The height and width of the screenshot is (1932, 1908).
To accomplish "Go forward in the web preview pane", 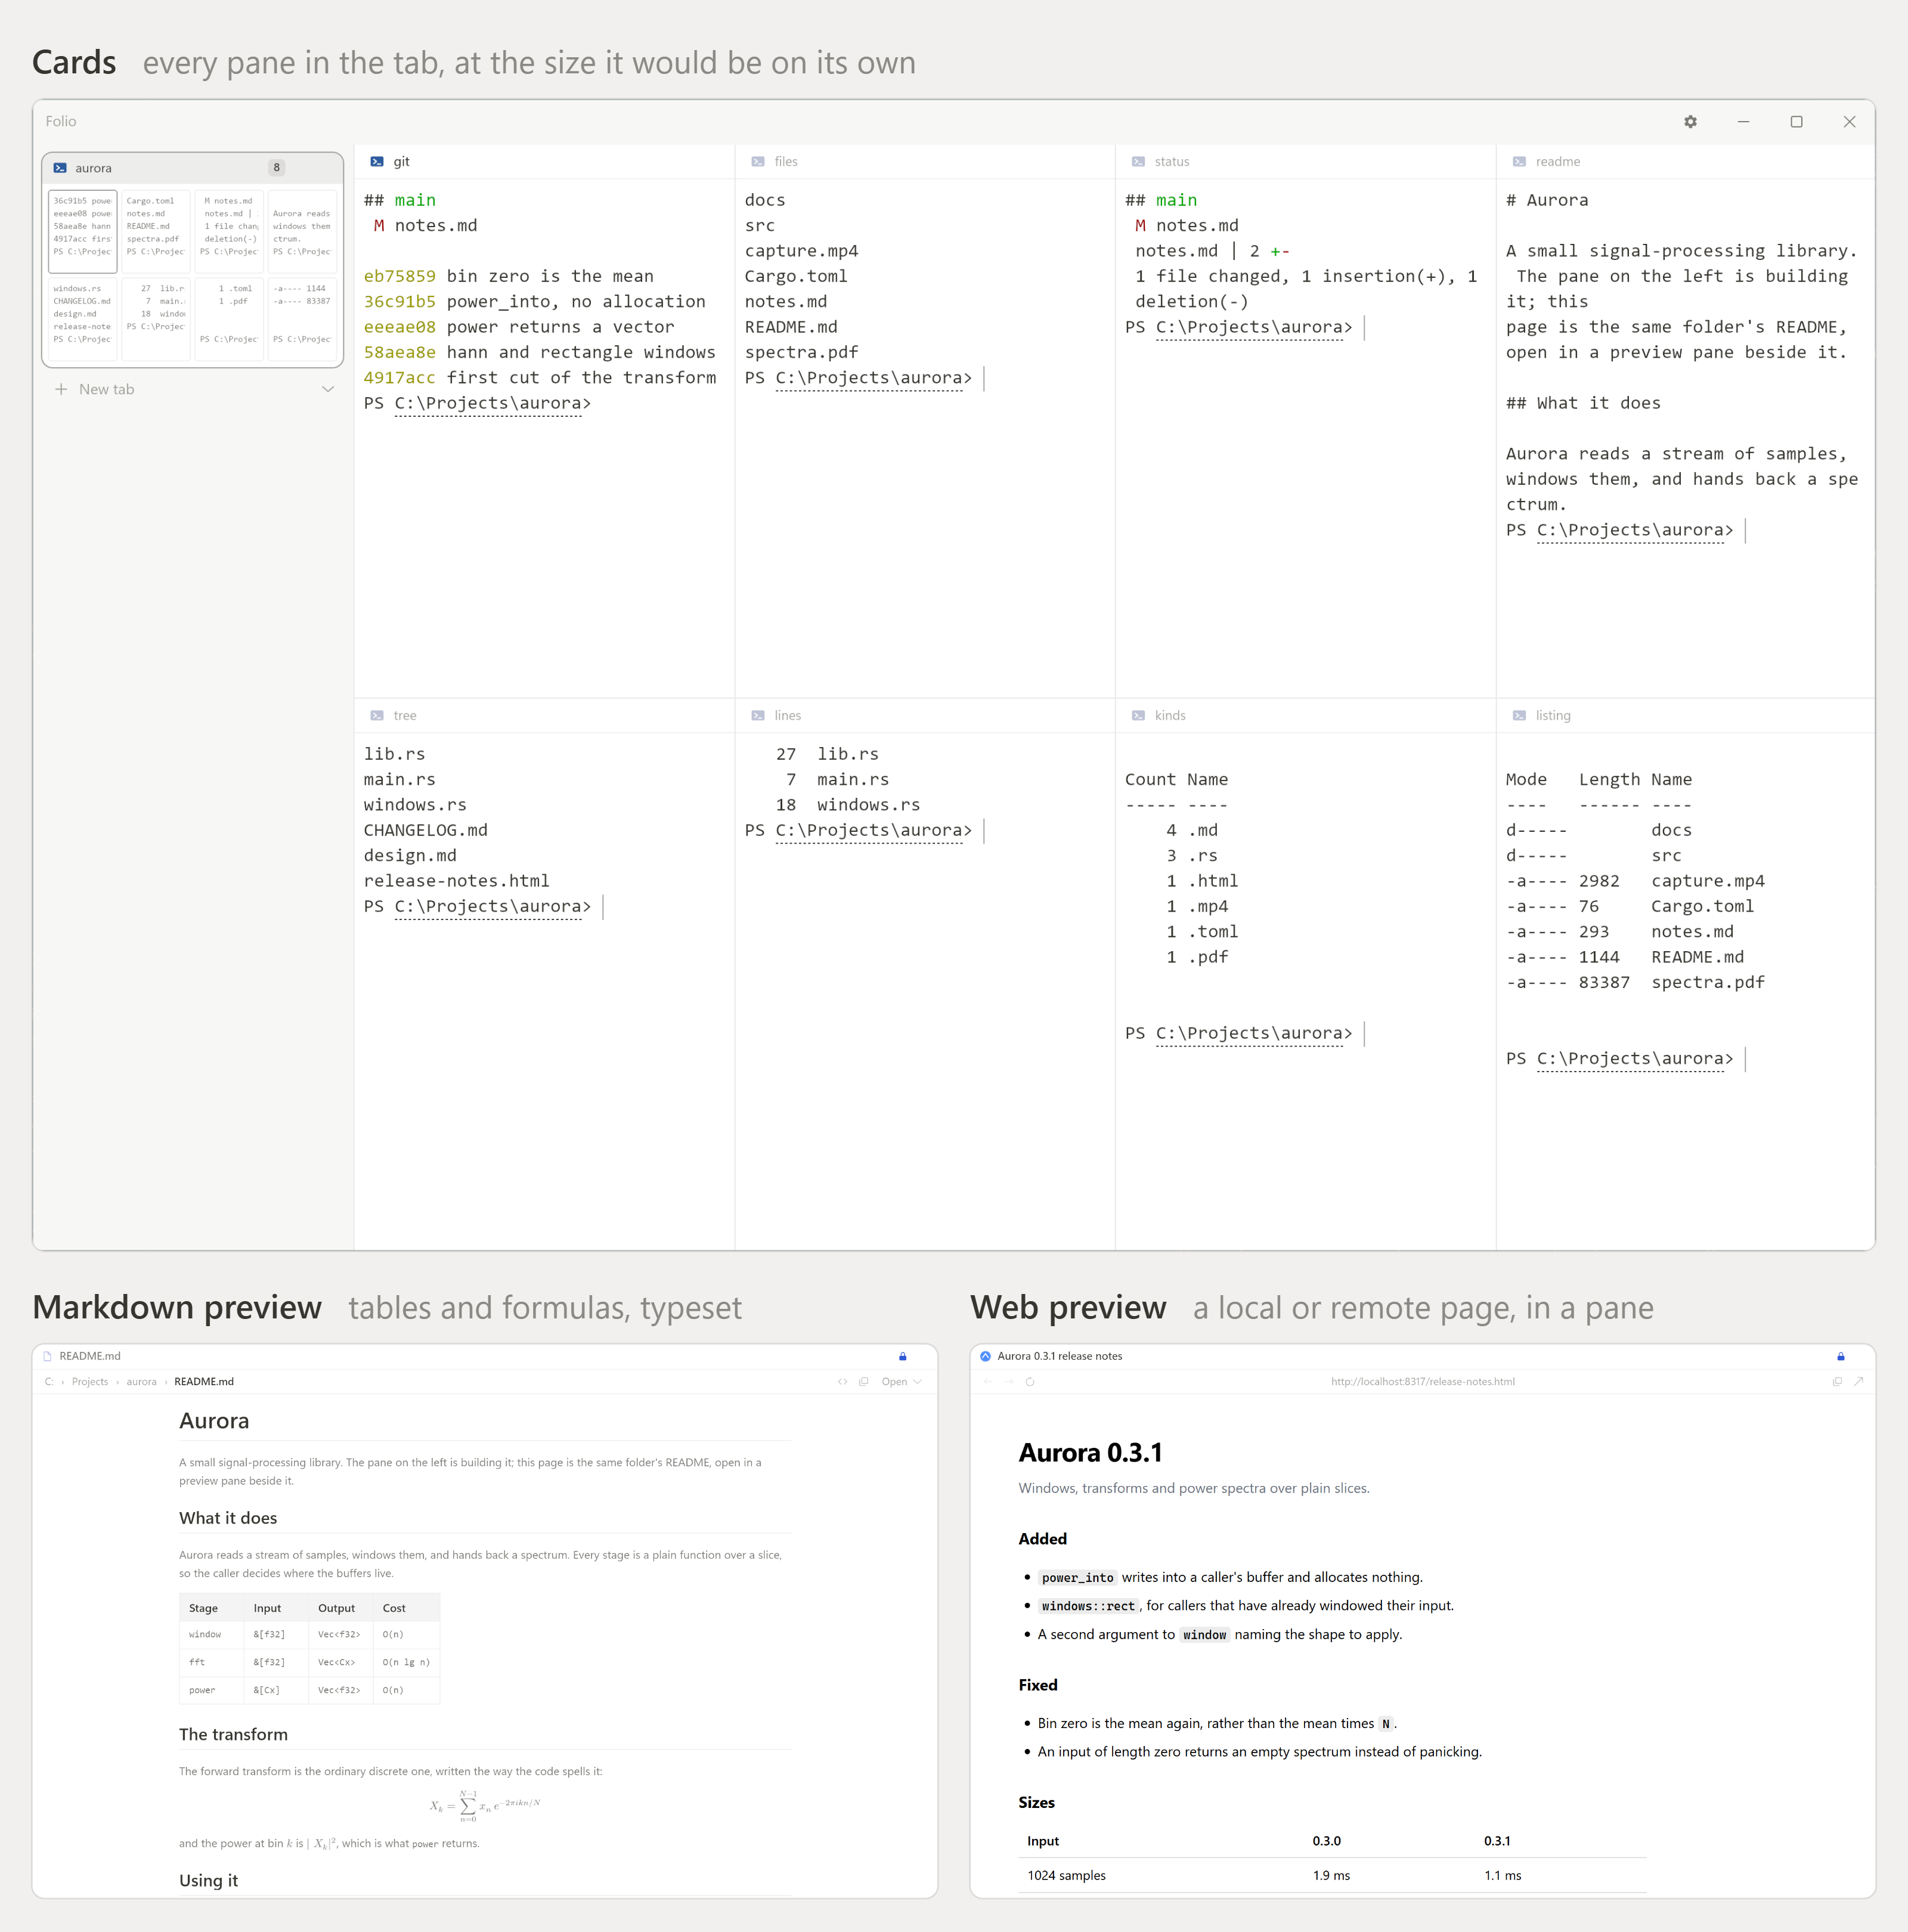I will [x=1008, y=1381].
